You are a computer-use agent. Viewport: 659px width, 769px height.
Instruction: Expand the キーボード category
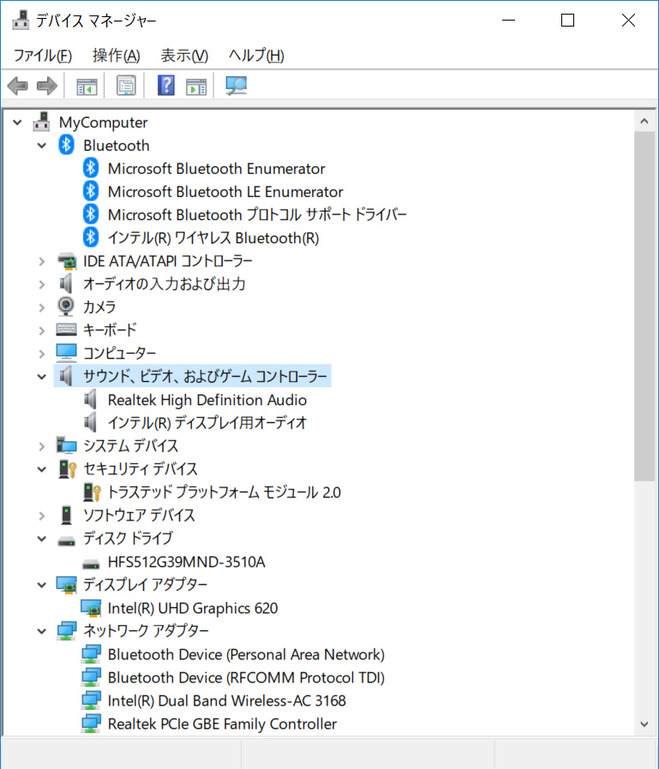coord(42,331)
